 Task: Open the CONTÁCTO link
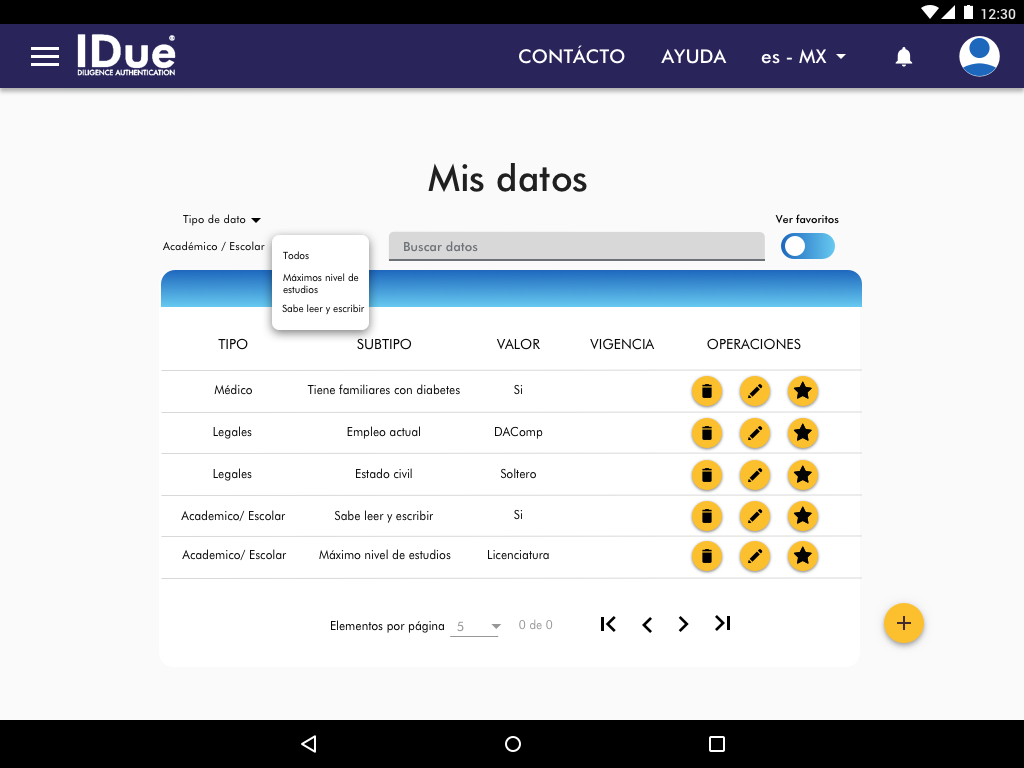pos(571,57)
